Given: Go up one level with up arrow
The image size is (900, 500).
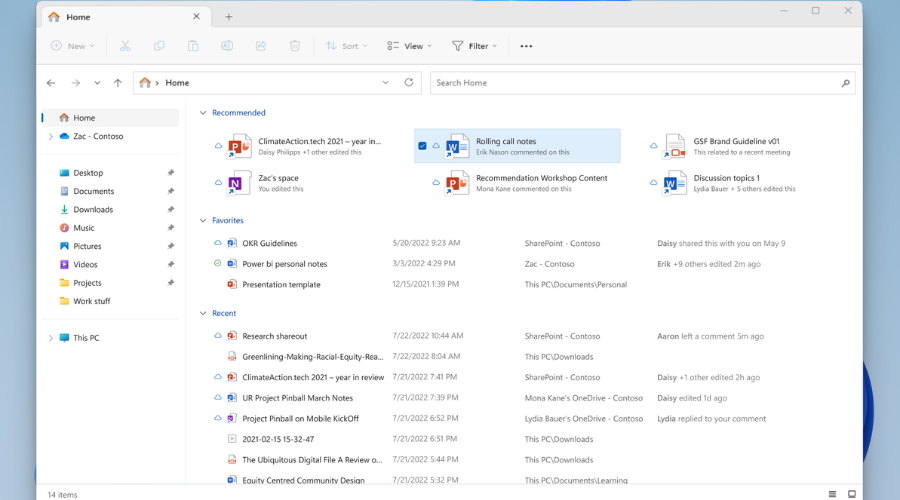Looking at the screenshot, I should (x=118, y=83).
